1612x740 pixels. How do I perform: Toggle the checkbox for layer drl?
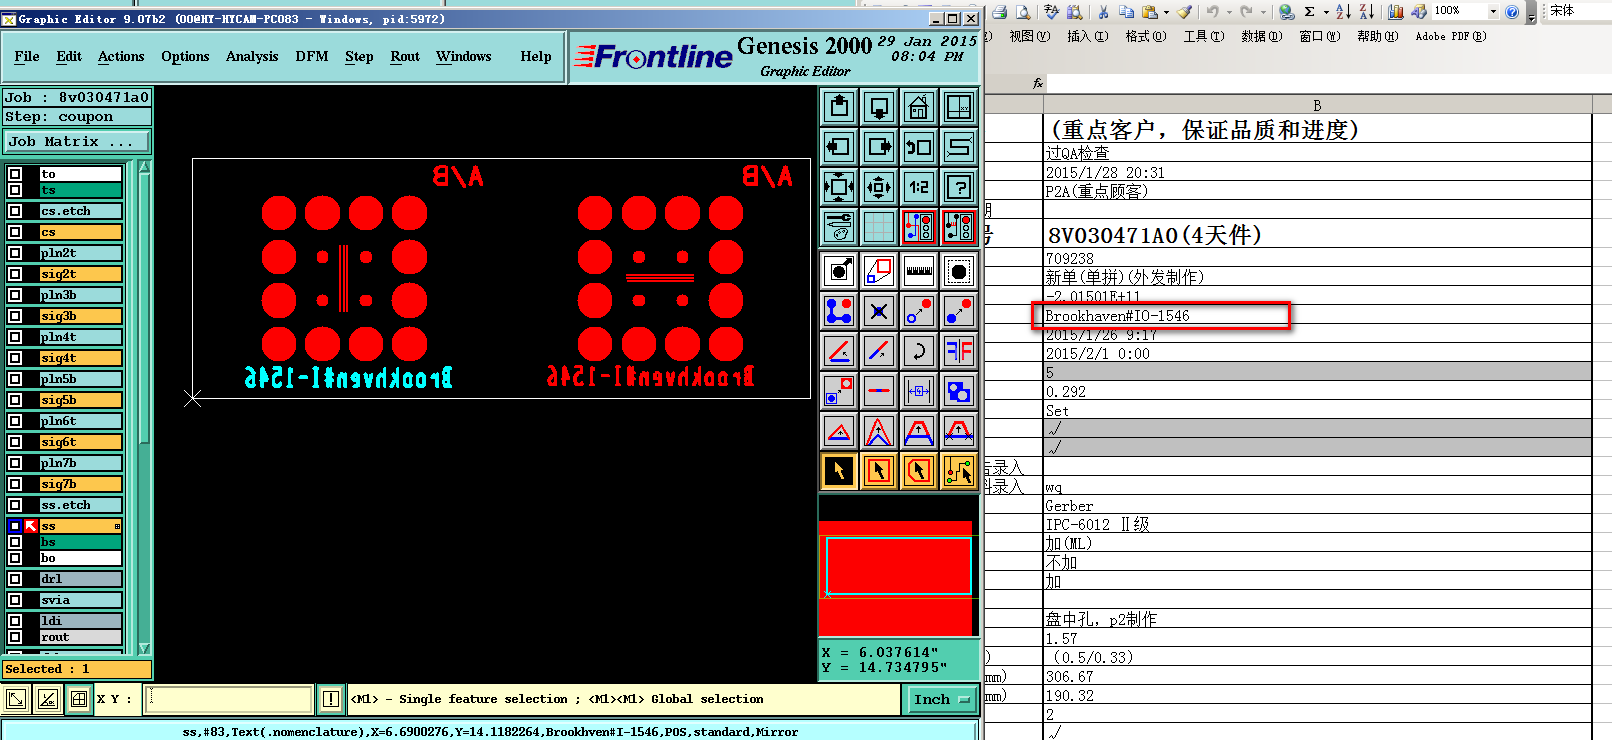(15, 579)
